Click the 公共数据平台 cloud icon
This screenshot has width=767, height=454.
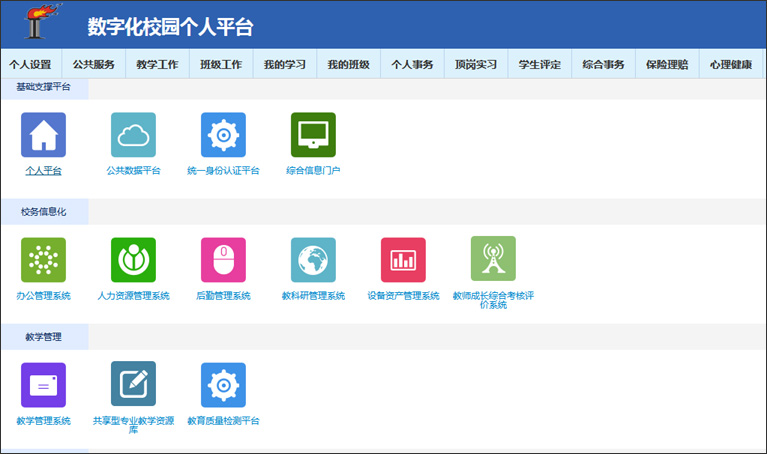(x=133, y=135)
